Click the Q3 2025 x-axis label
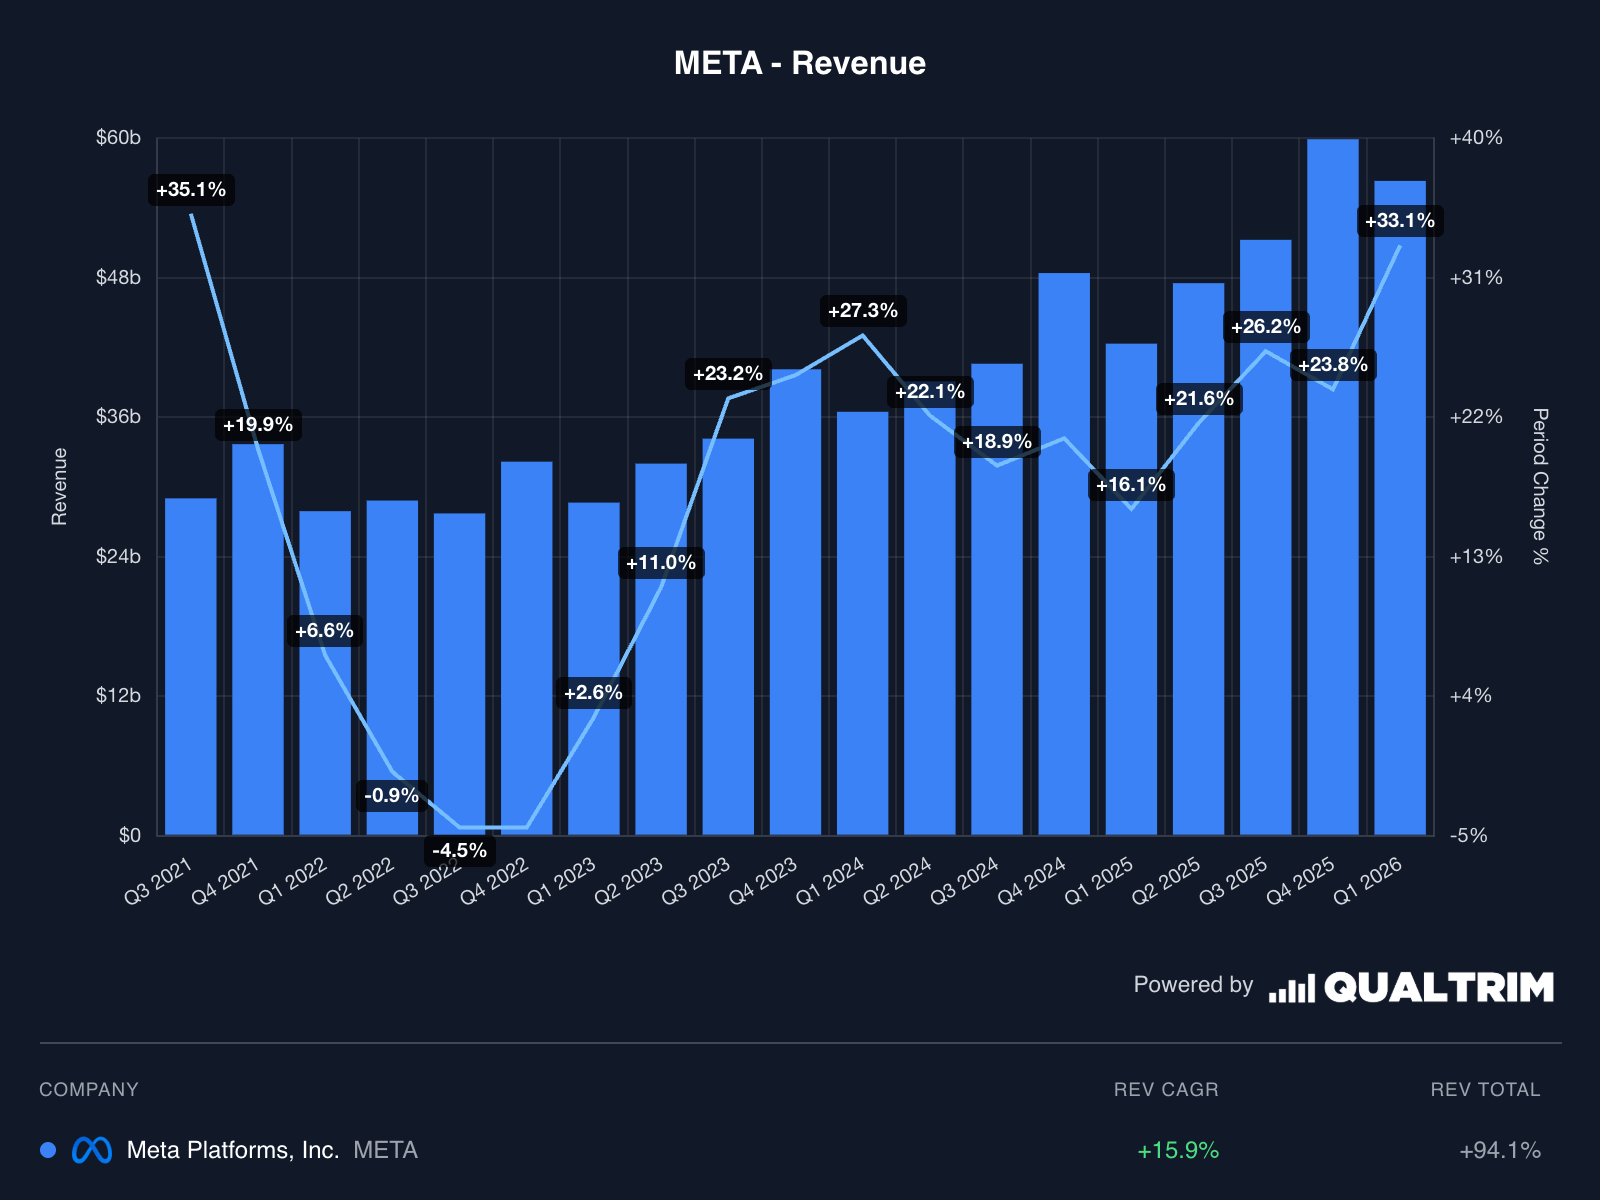1600x1200 pixels. 1233,881
